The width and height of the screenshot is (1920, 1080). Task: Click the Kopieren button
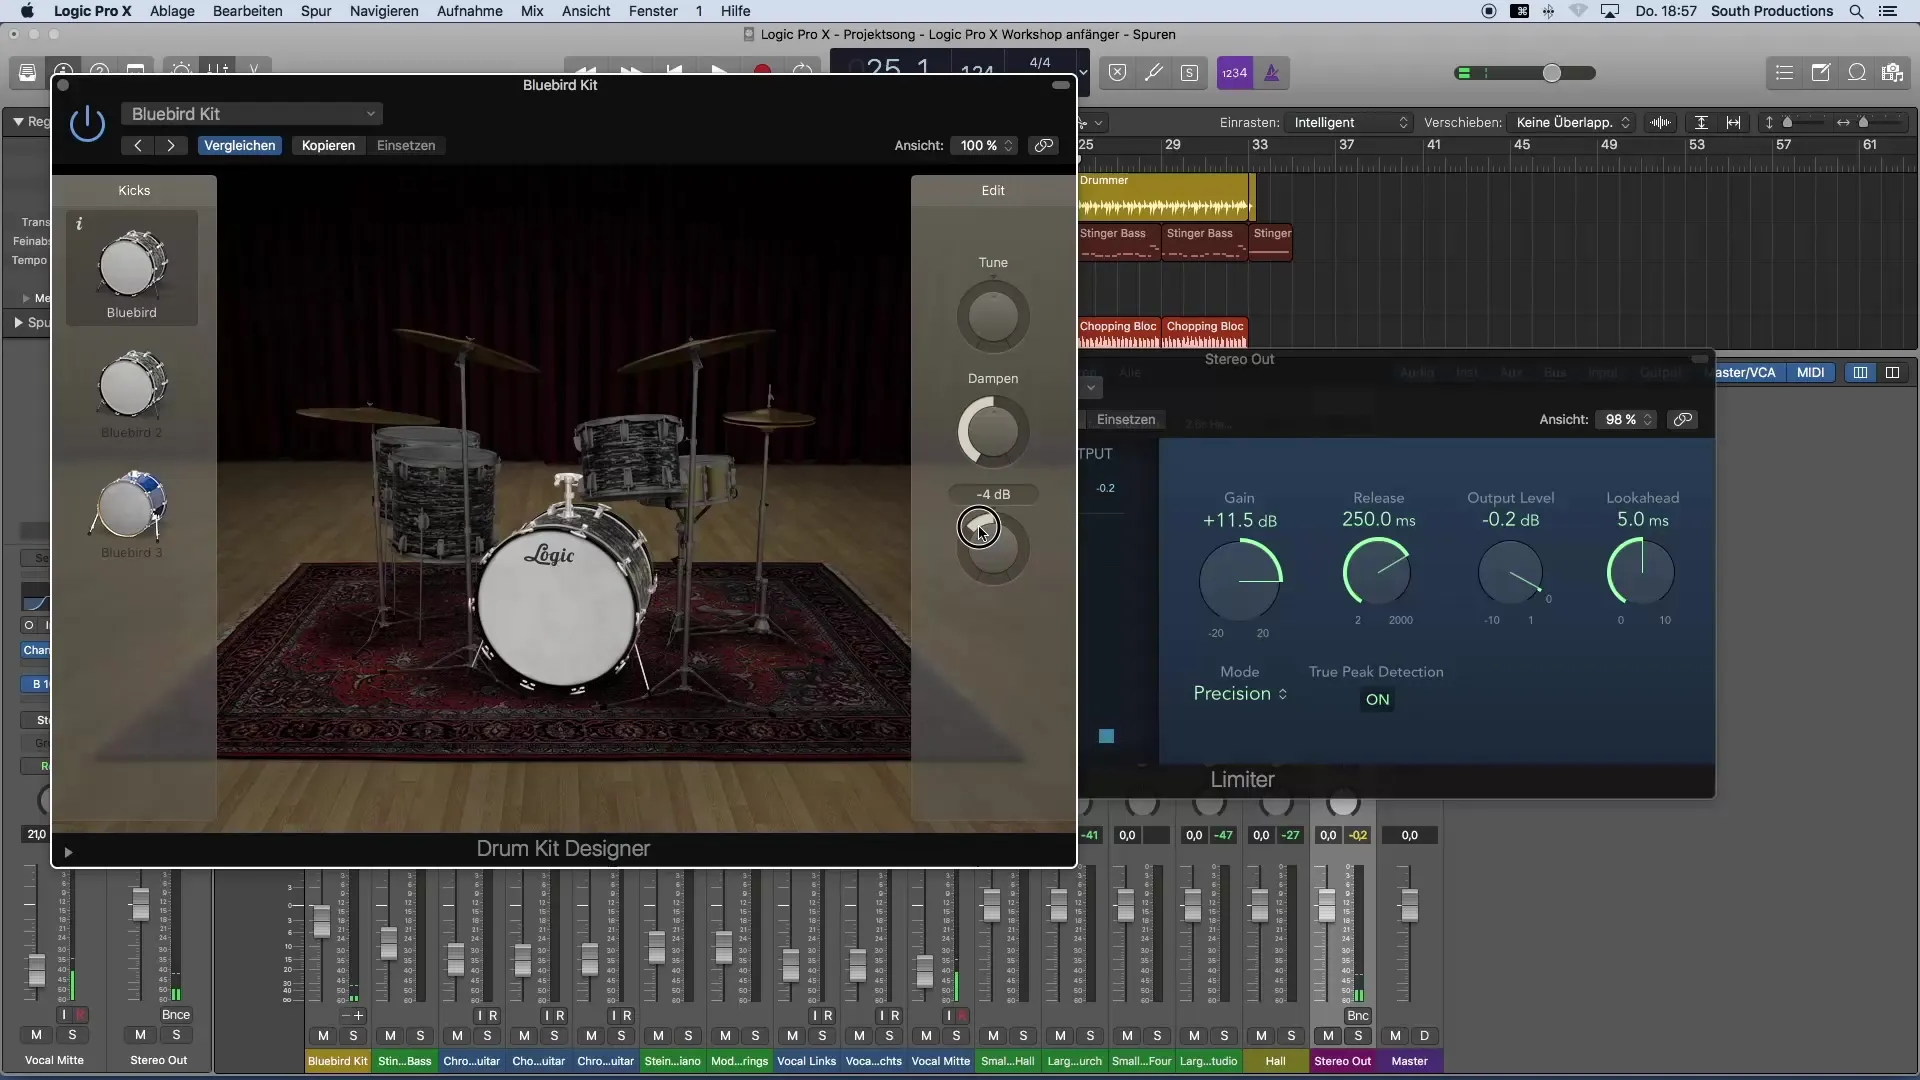pyautogui.click(x=328, y=146)
